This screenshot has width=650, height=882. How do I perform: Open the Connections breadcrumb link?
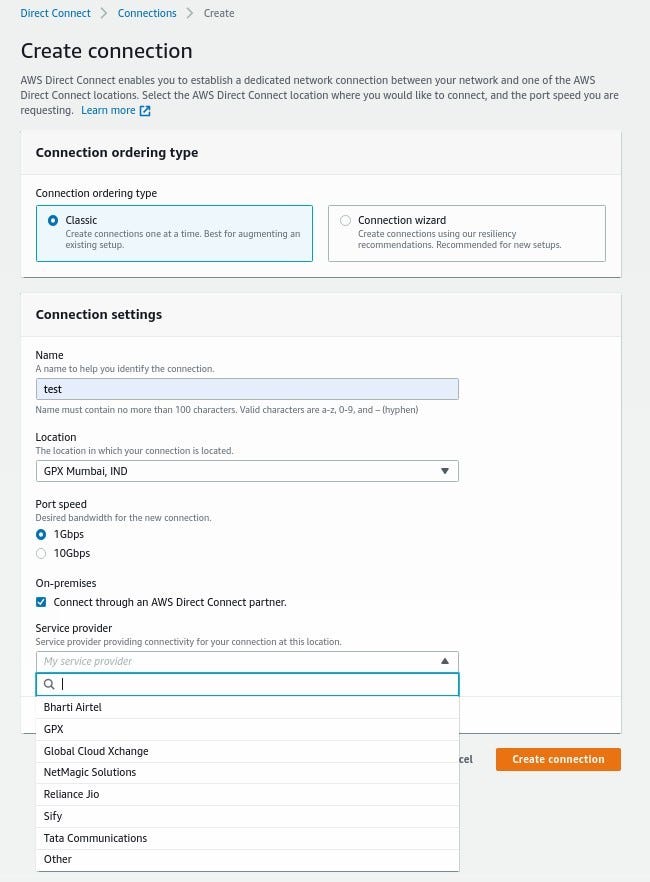point(147,13)
